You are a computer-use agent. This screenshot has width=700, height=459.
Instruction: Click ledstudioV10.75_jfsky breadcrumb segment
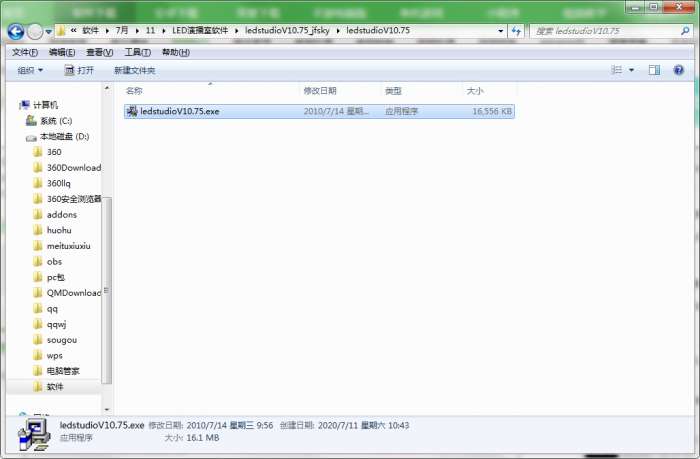coord(287,30)
